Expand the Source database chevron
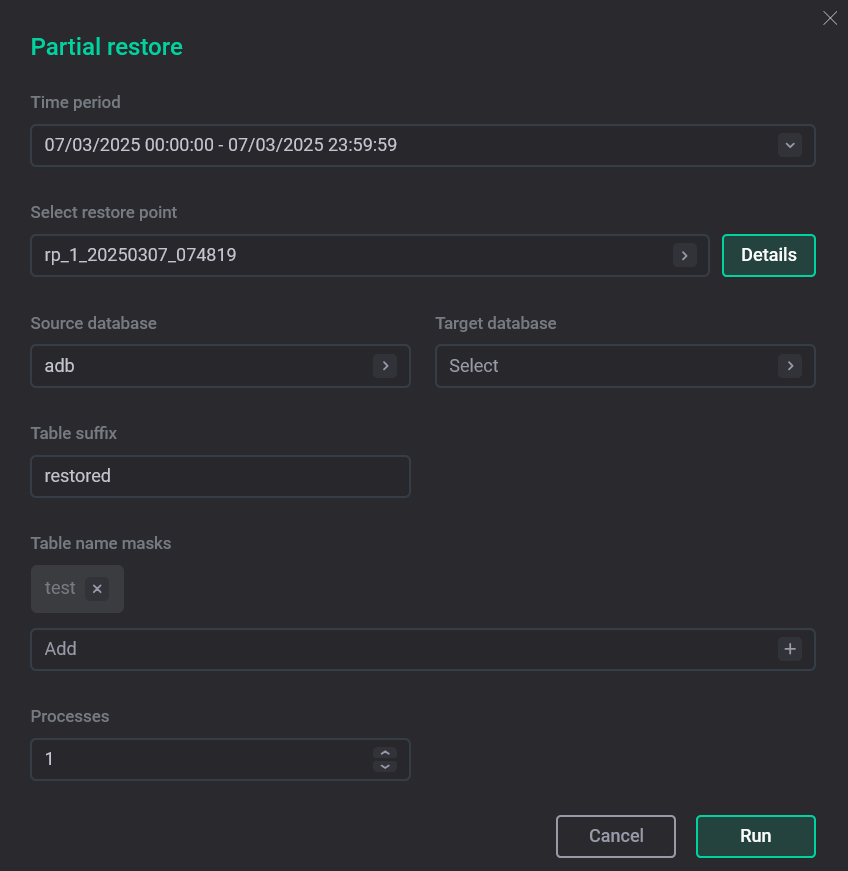848x871 pixels. click(385, 366)
